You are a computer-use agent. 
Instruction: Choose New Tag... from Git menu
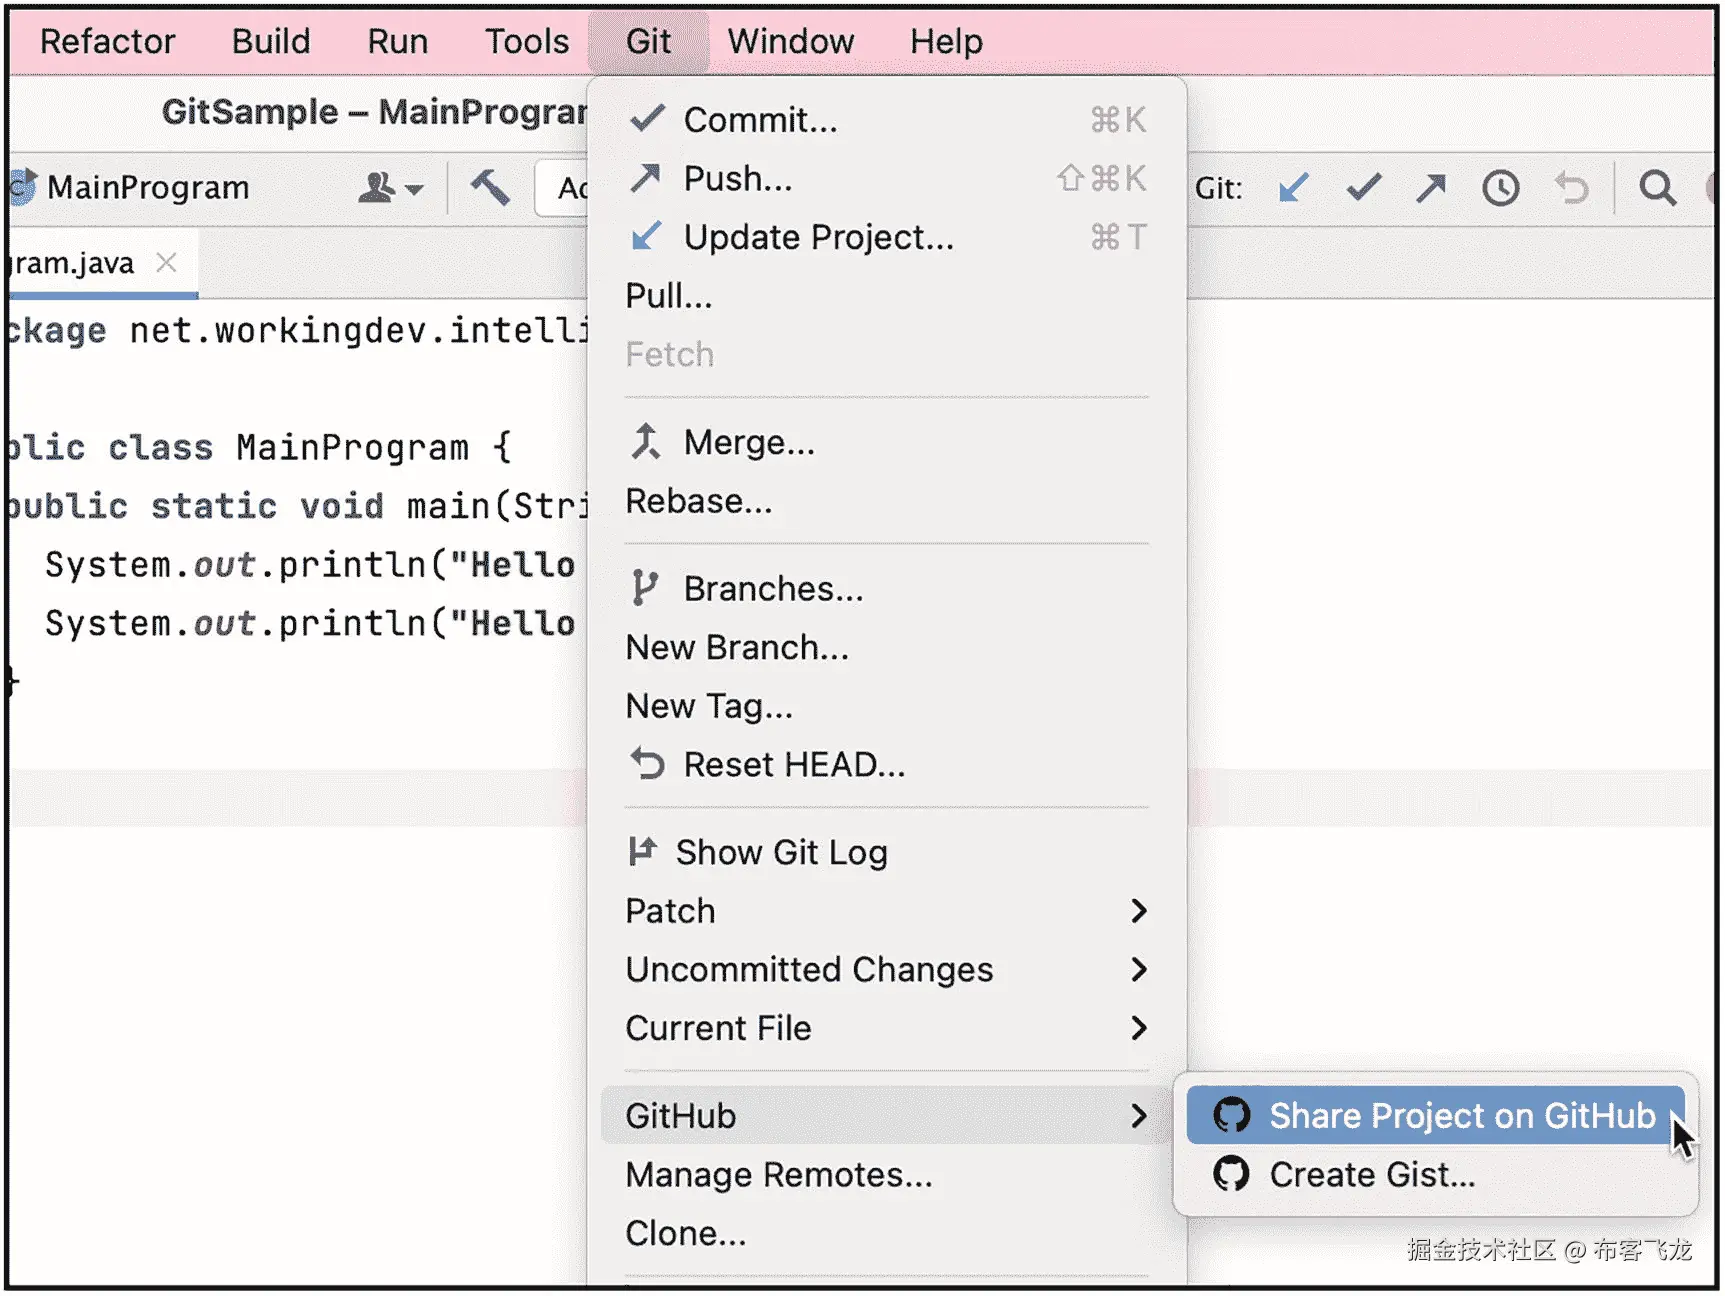click(x=887, y=706)
